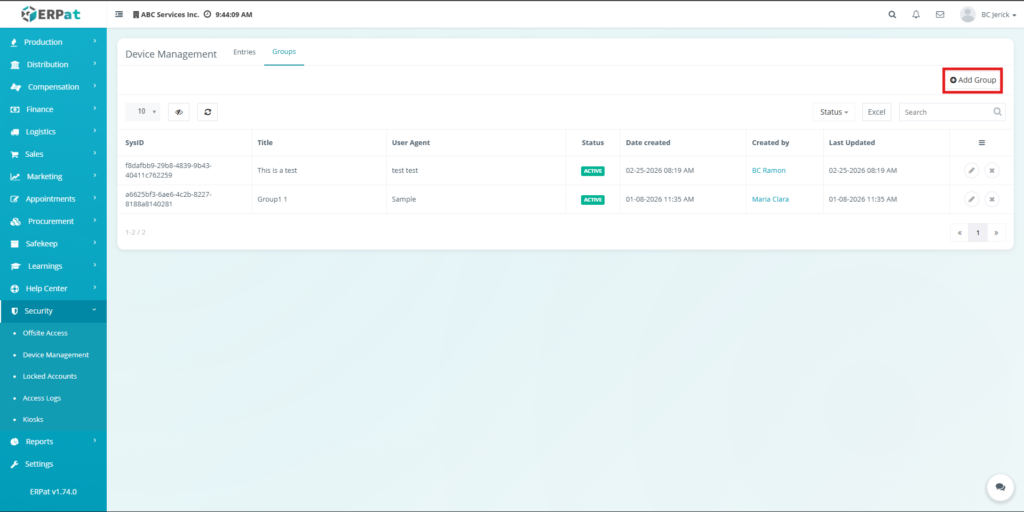This screenshot has height=512, width=1024.
Task: Export the table with the Excel button
Action: coord(876,112)
